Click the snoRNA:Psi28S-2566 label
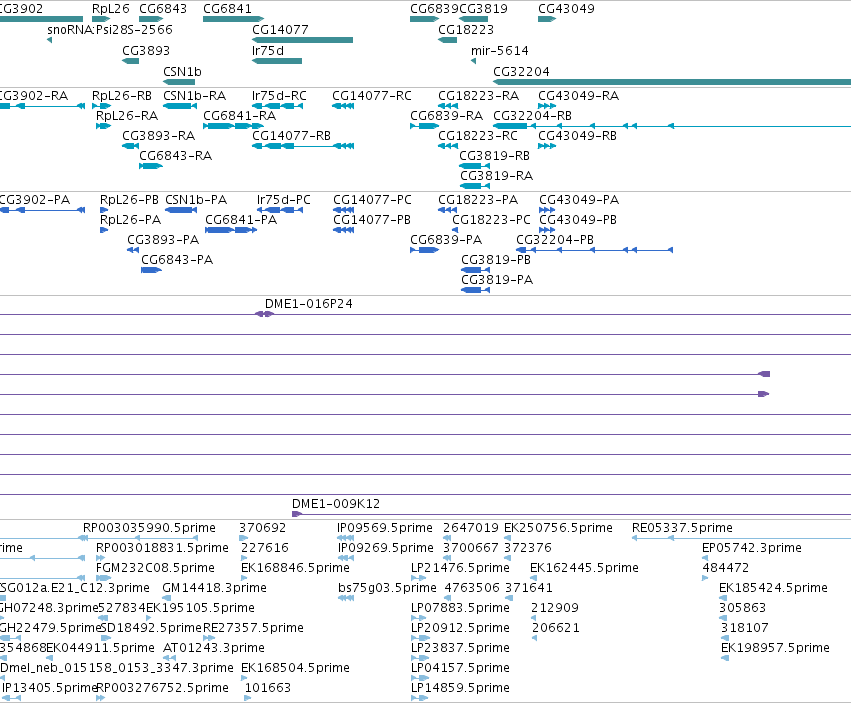Screen dimensions: 851x703 coord(110,30)
